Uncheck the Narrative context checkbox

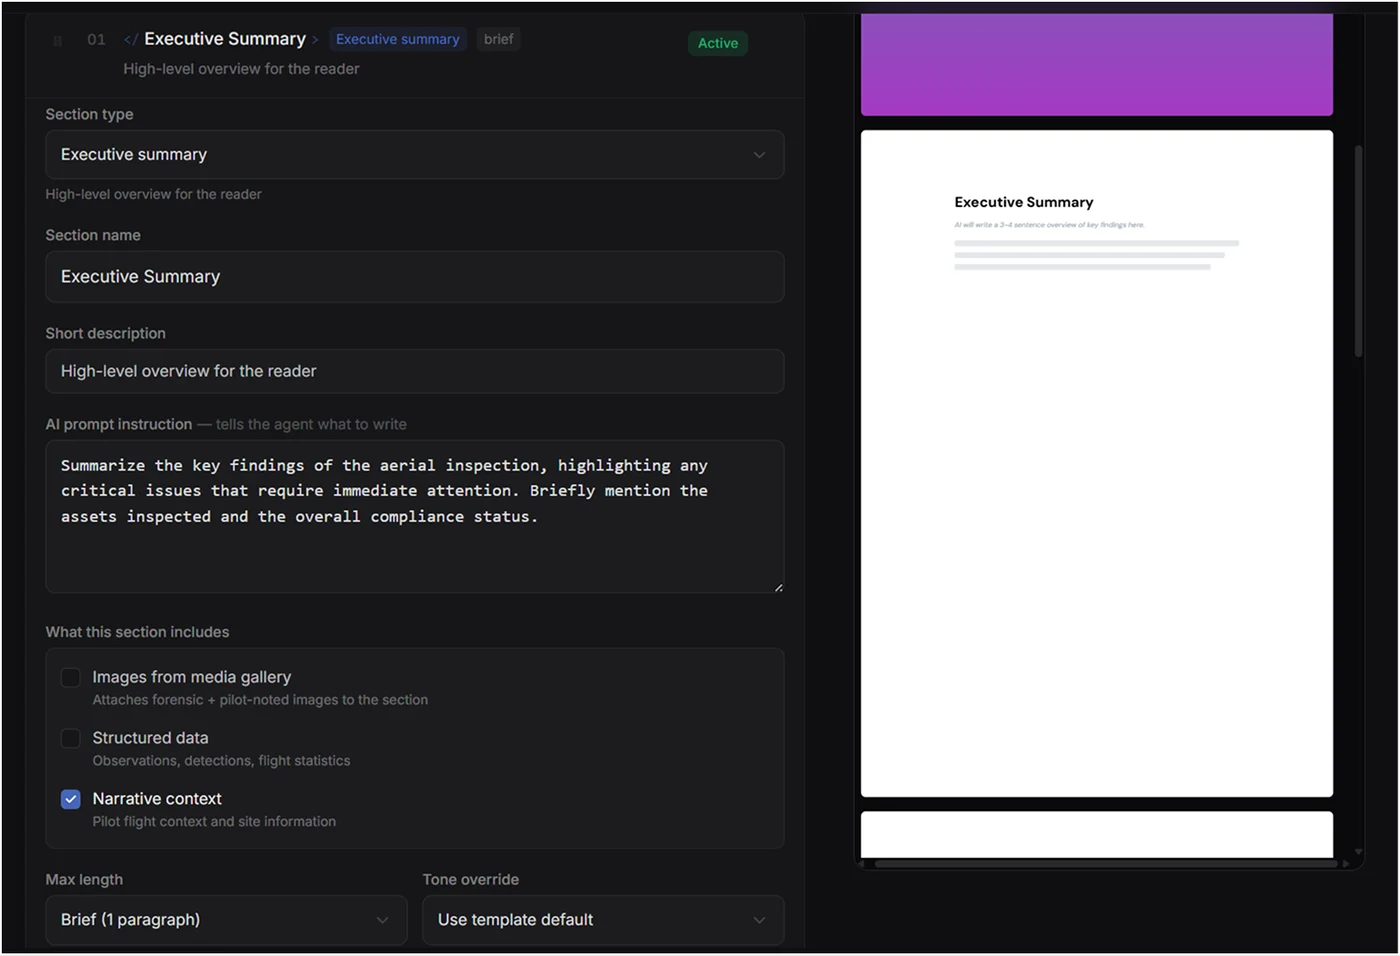tap(70, 799)
